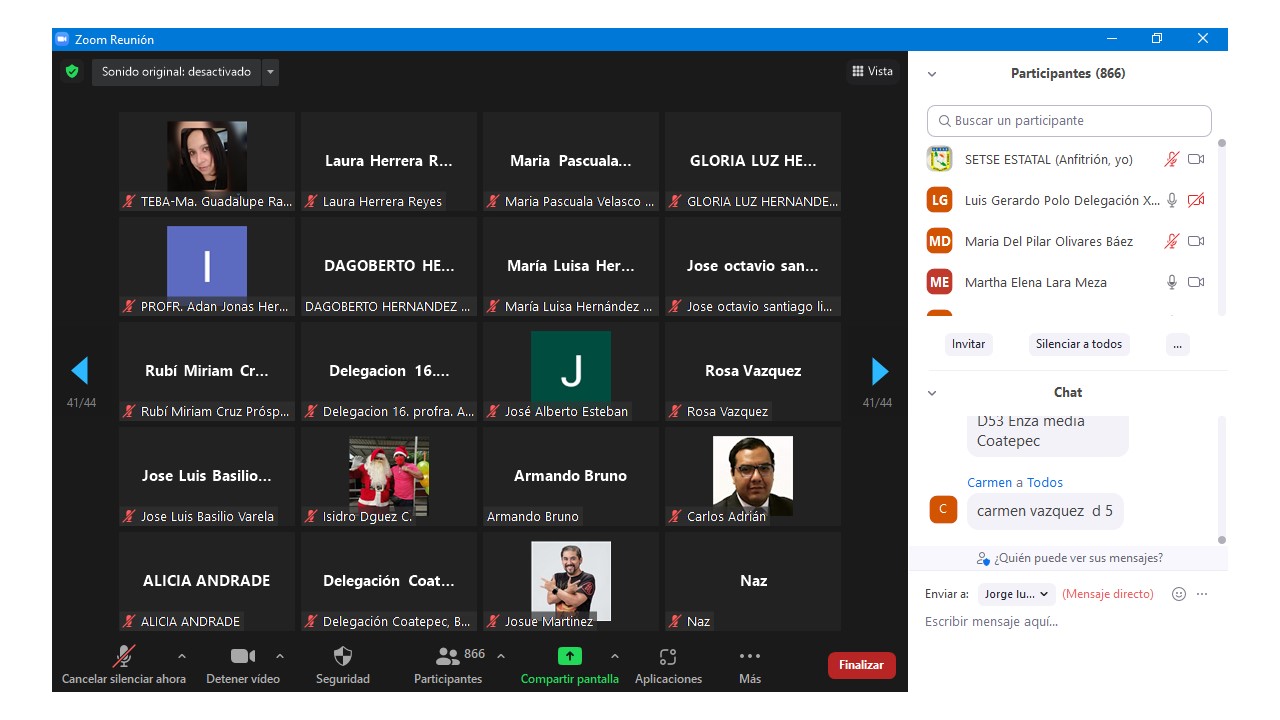Image resolution: width=1280 pixels, height=720 pixels.
Task: Click the Zoom Reunión title bar icon
Action: point(62,39)
